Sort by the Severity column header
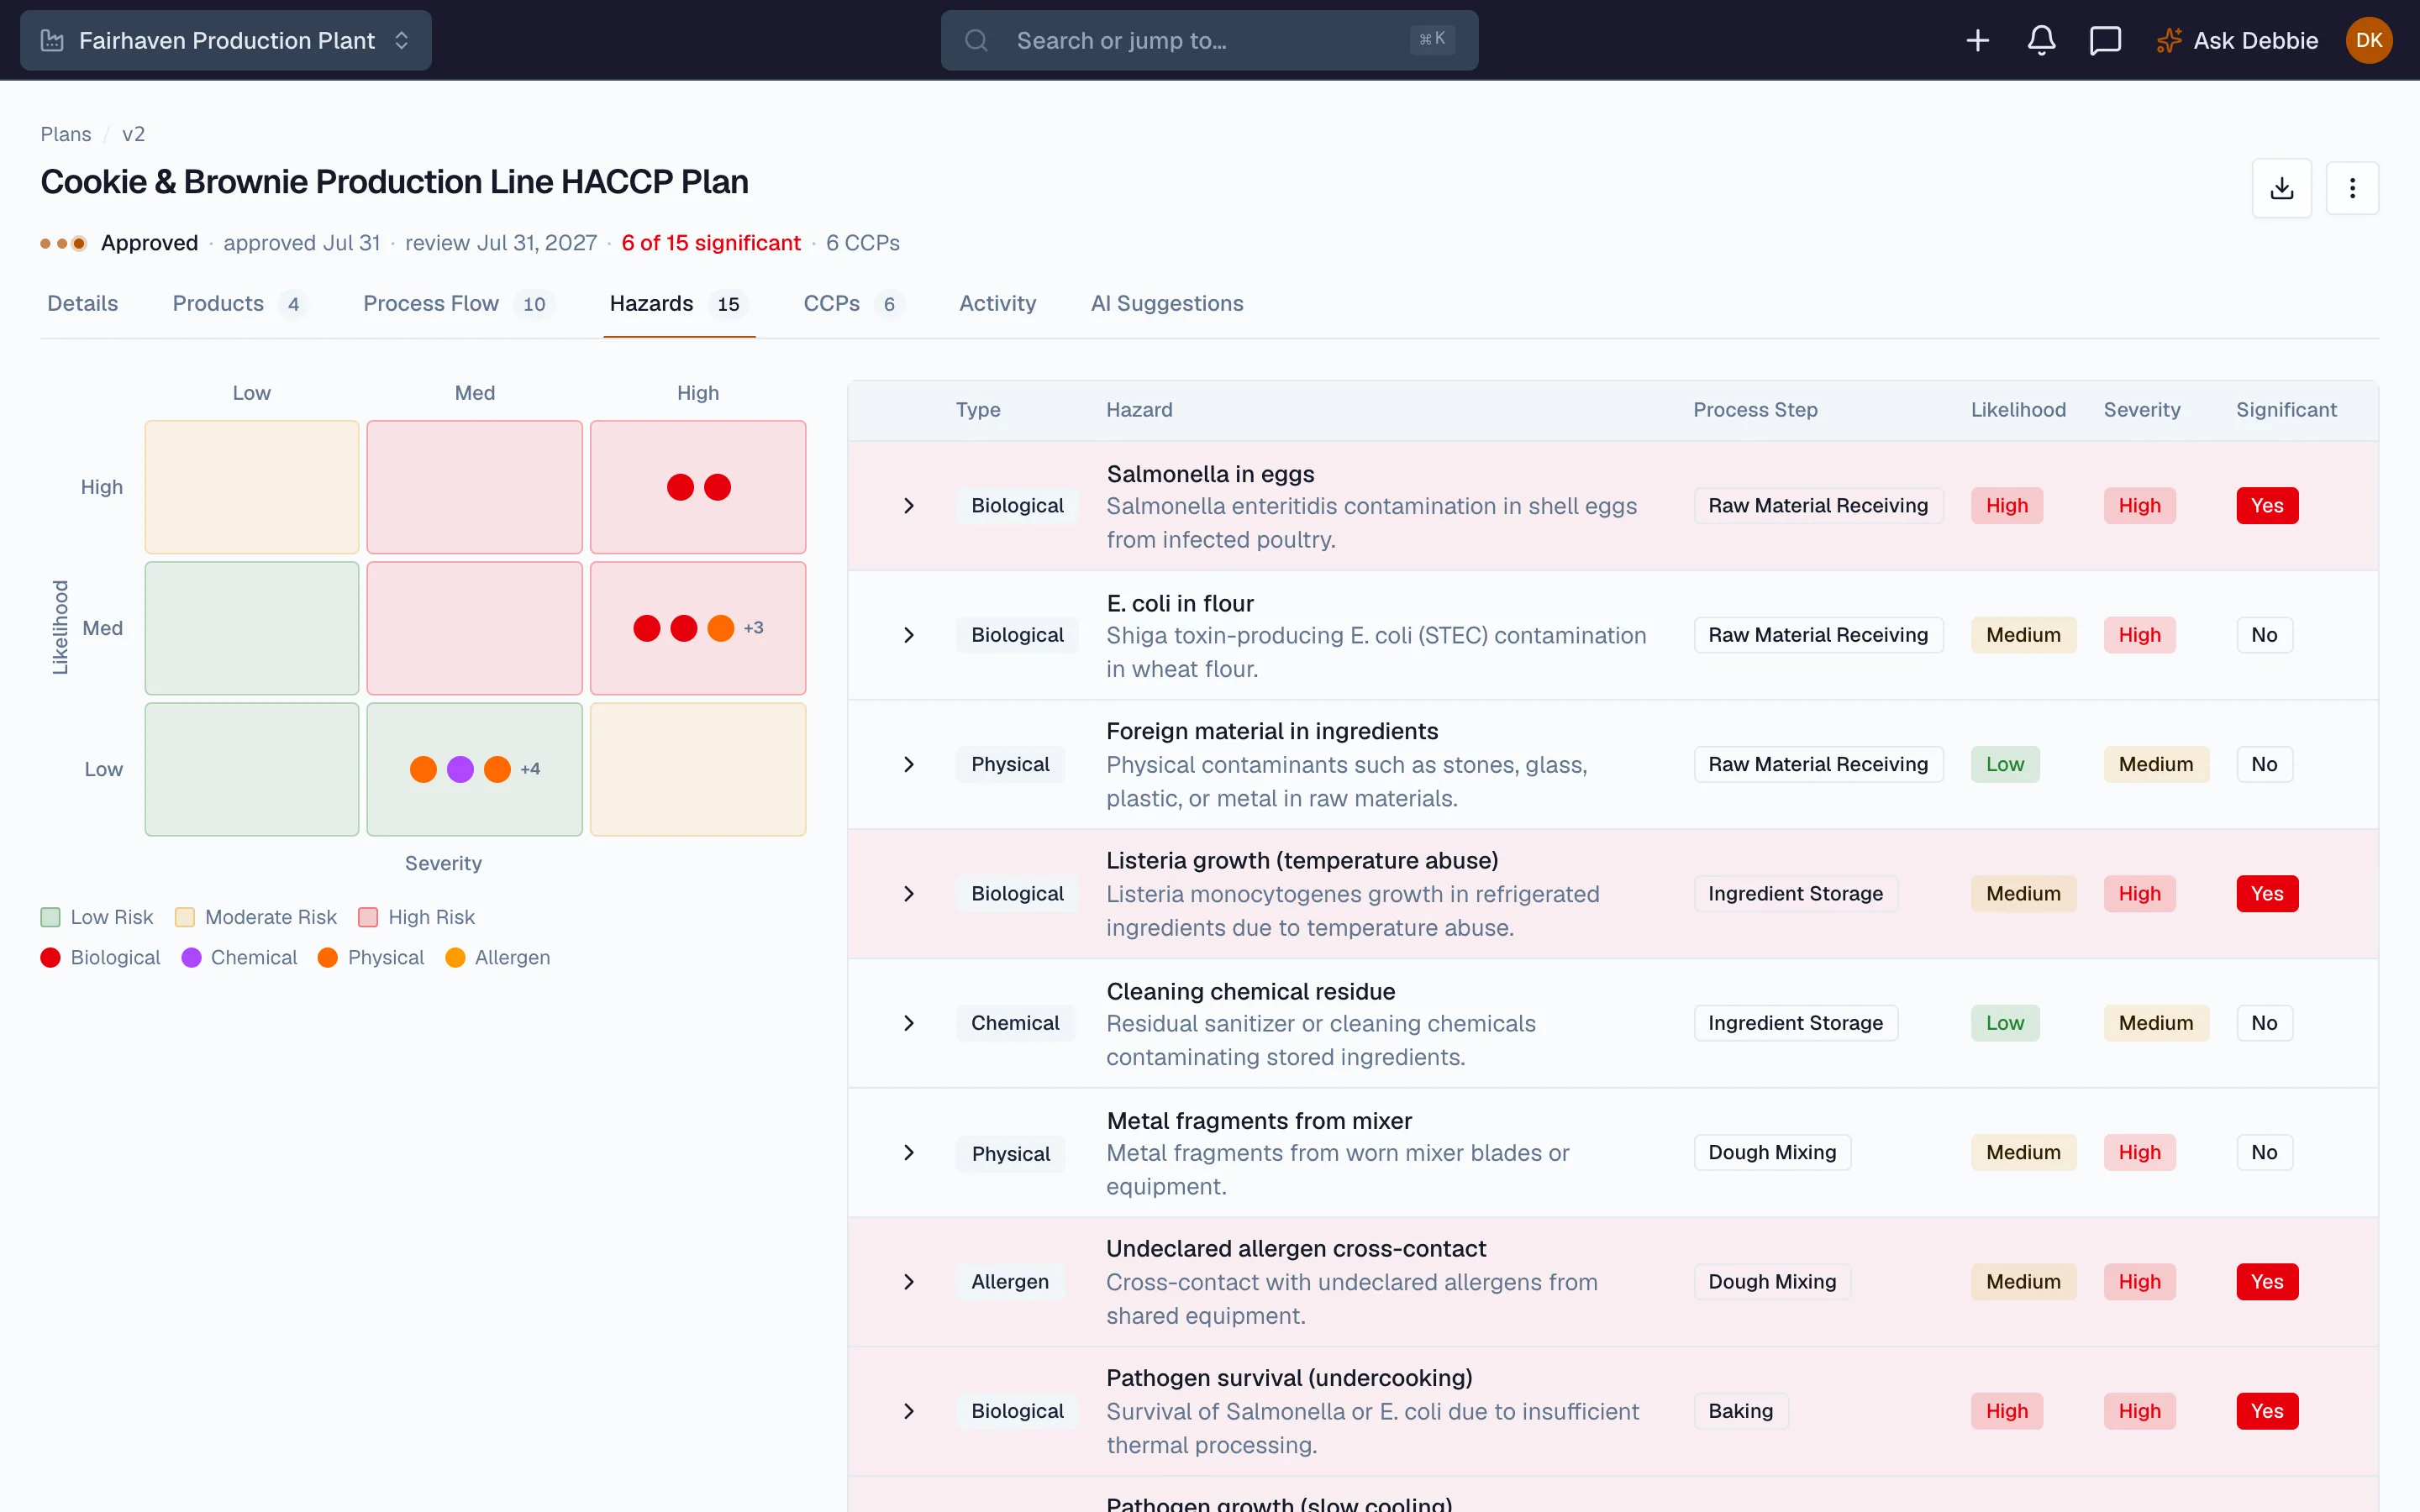The width and height of the screenshot is (2420, 1512). pos(2142,410)
